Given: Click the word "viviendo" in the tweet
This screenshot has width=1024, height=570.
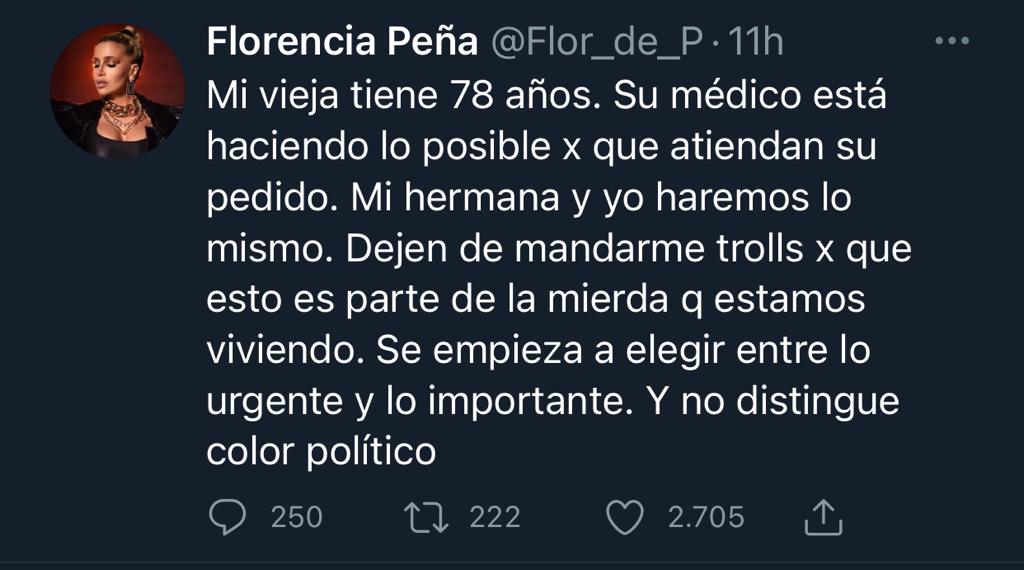Looking at the screenshot, I should [284, 349].
